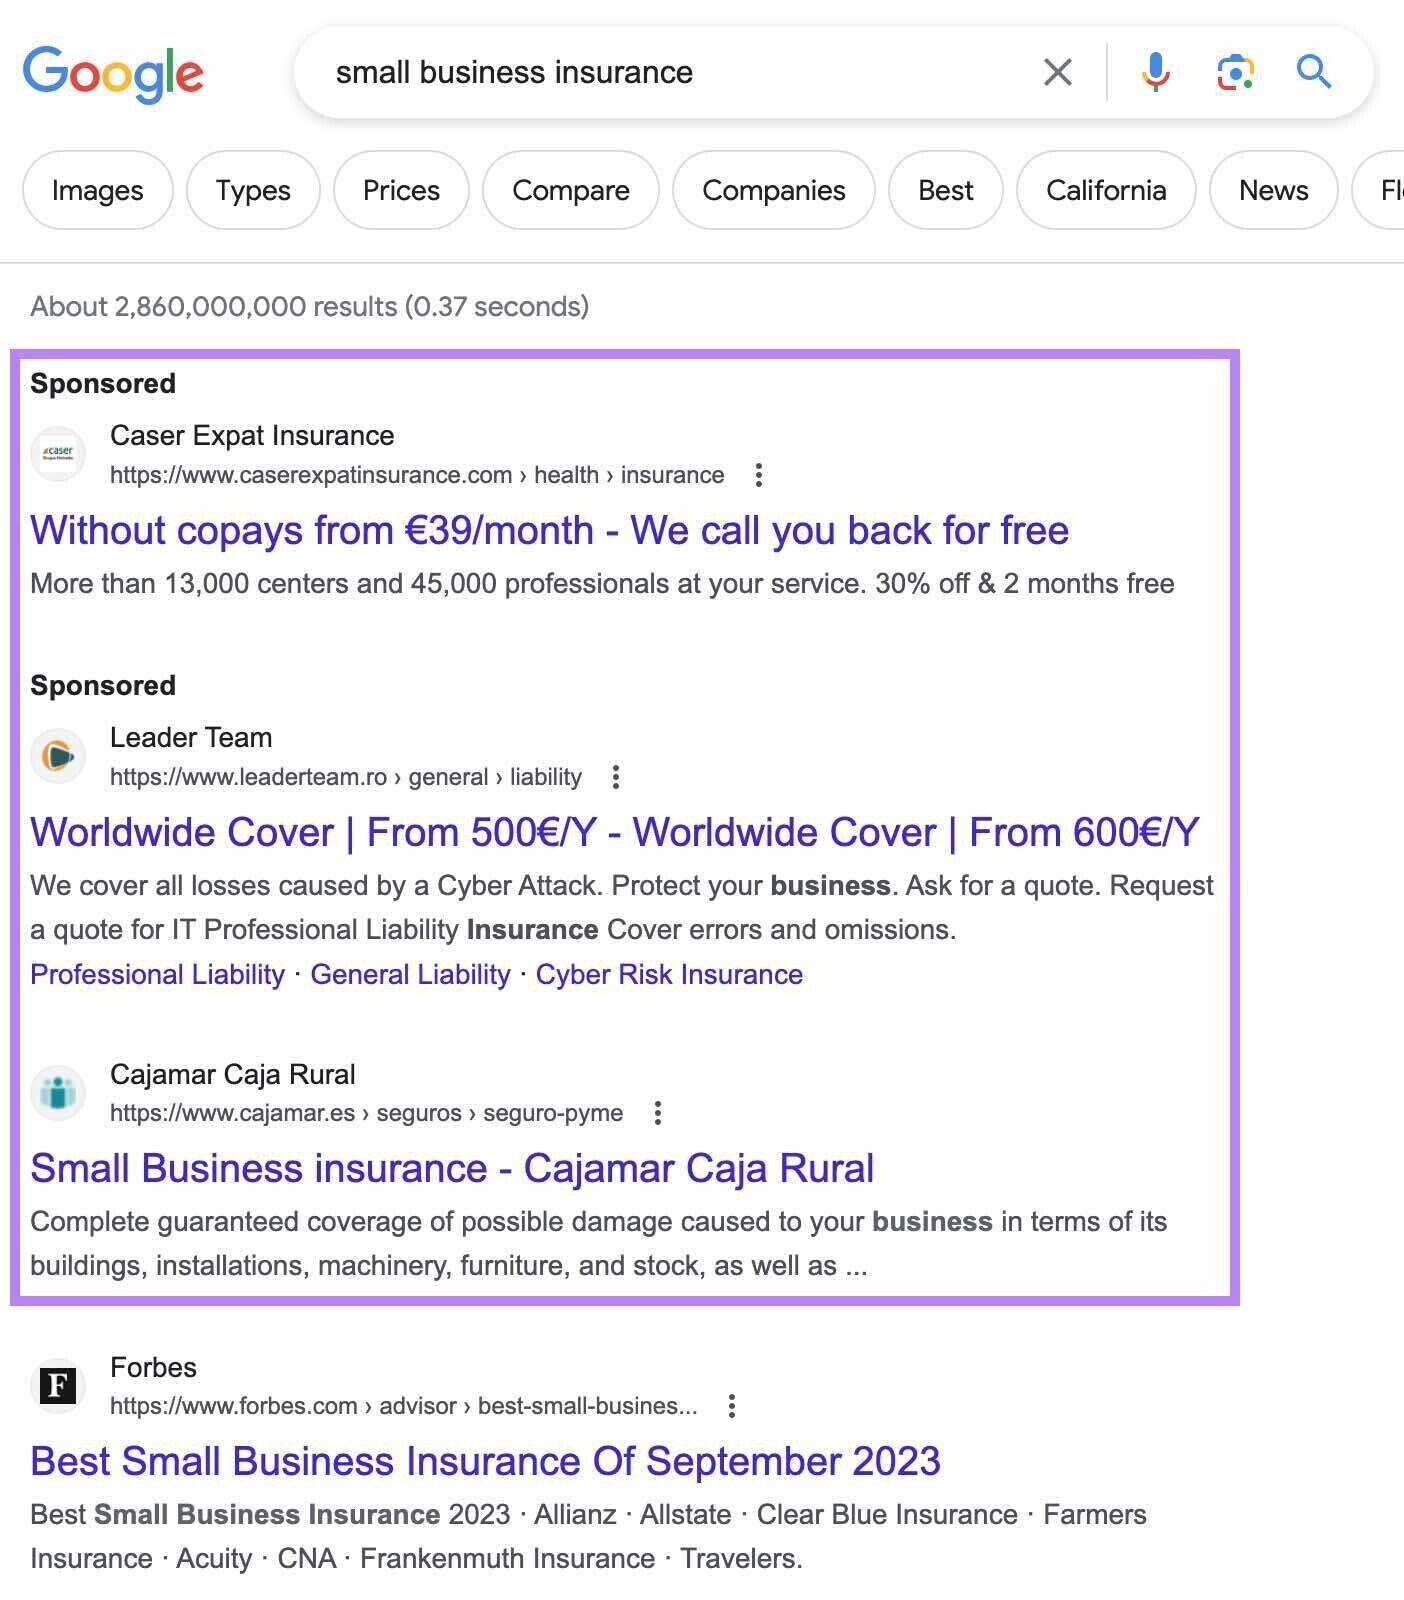Clear the search query with X icon
The height and width of the screenshot is (1600, 1404).
pos(1057,72)
